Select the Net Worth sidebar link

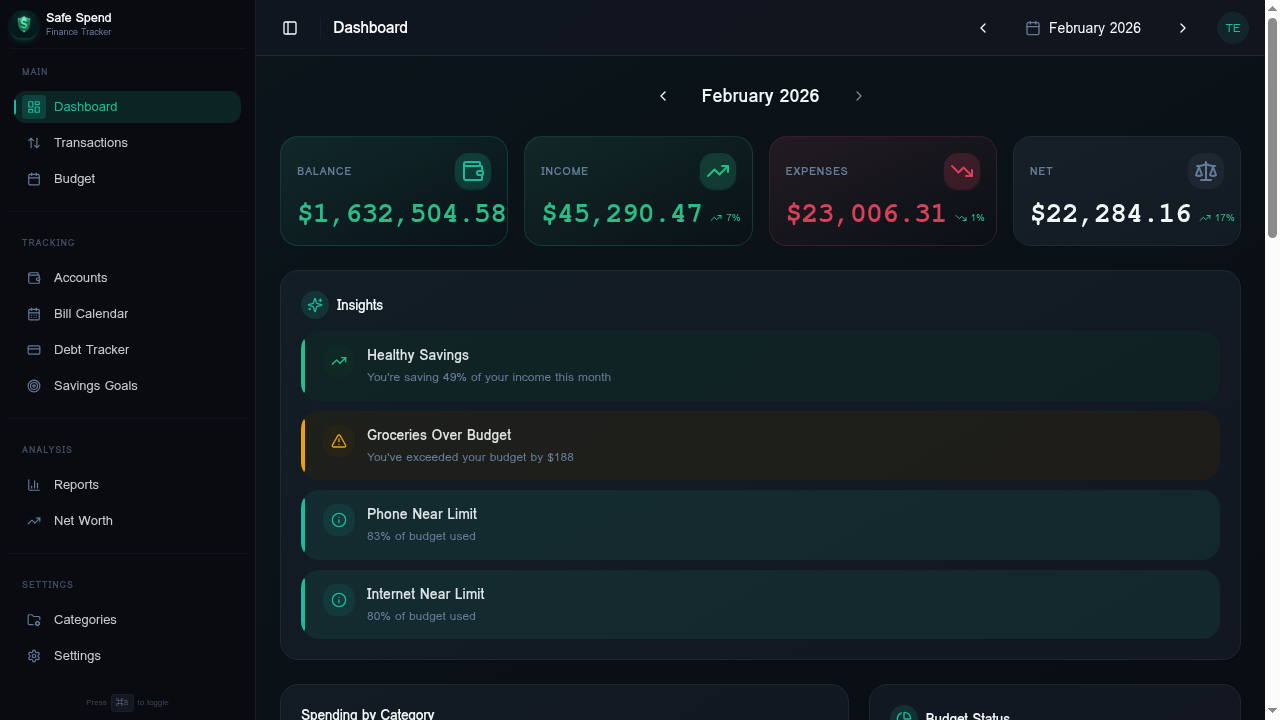[x=83, y=520]
